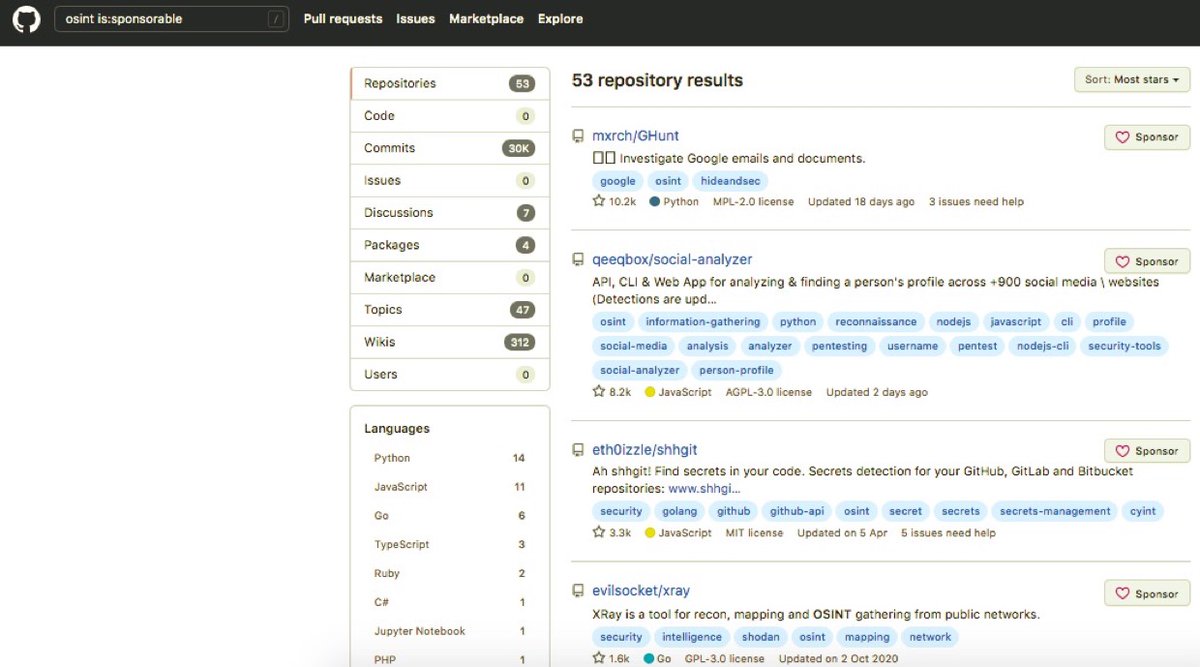Select the Users results filter
The height and width of the screenshot is (667, 1200).
pyautogui.click(x=450, y=375)
